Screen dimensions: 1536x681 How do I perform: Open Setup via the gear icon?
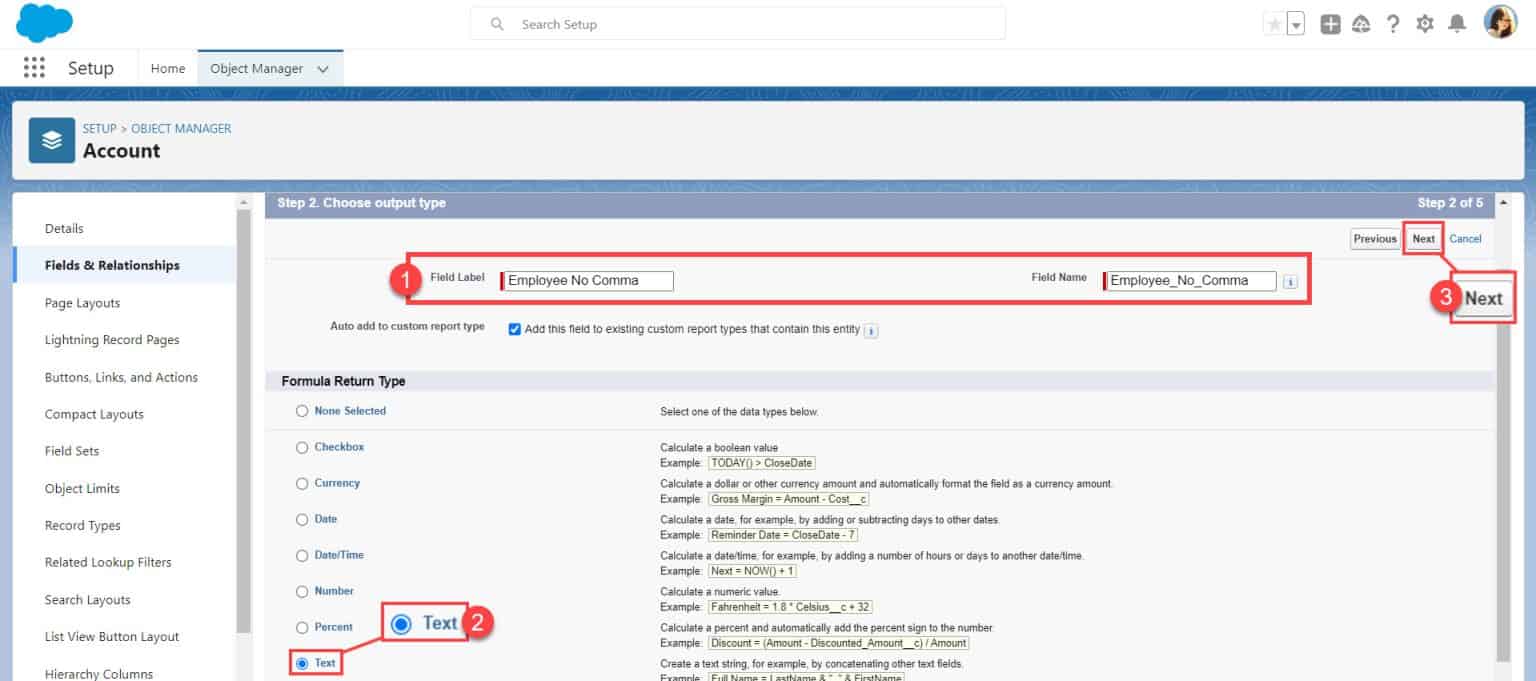click(x=1425, y=23)
